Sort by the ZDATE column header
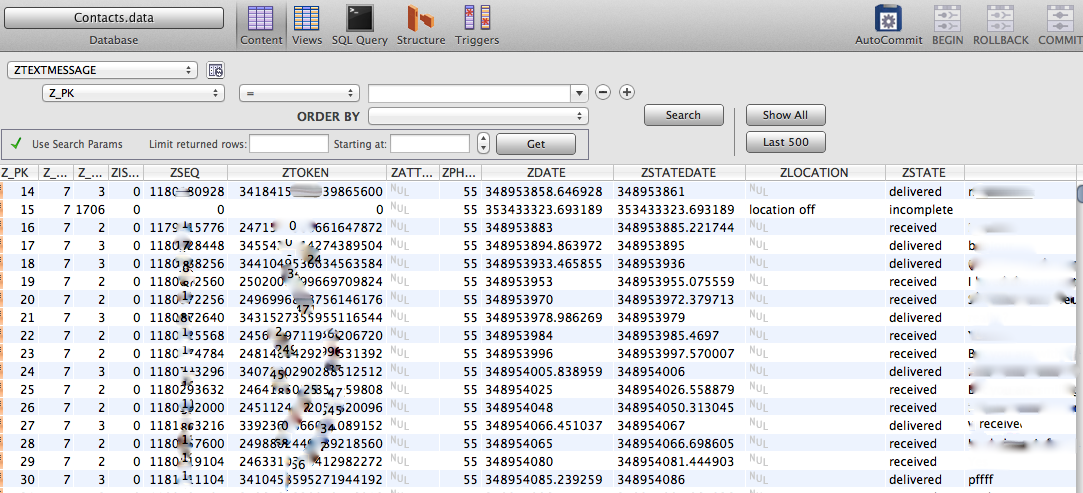The image size is (1083, 493). [547, 173]
